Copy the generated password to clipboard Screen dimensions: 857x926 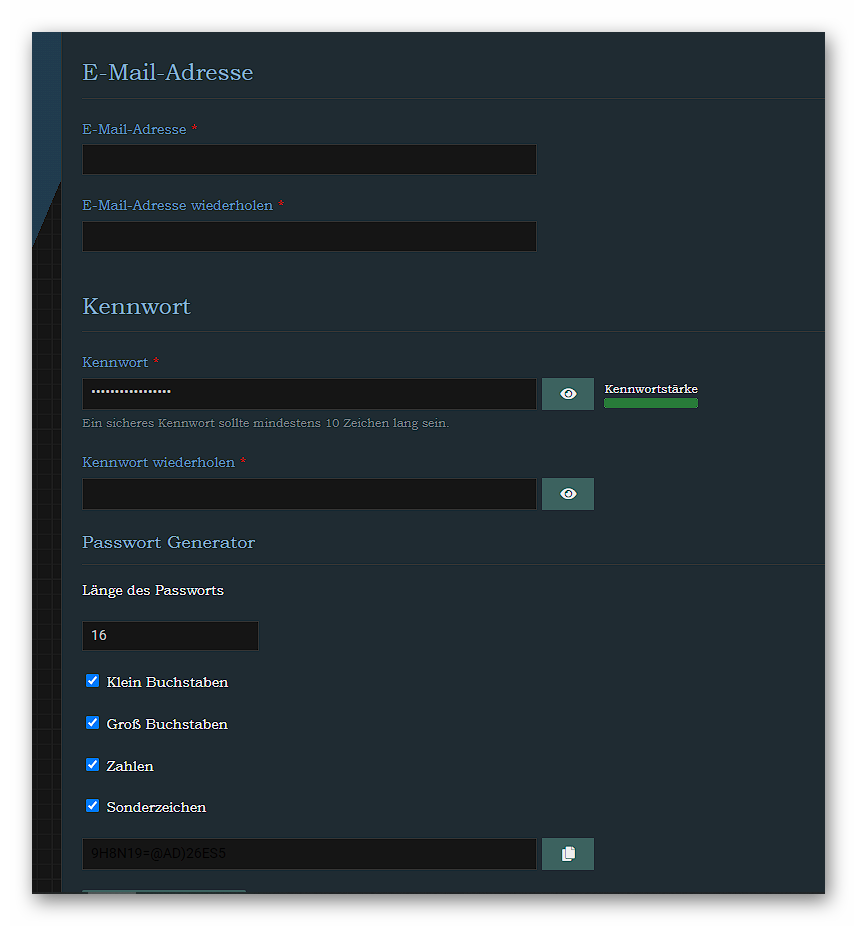[568, 854]
